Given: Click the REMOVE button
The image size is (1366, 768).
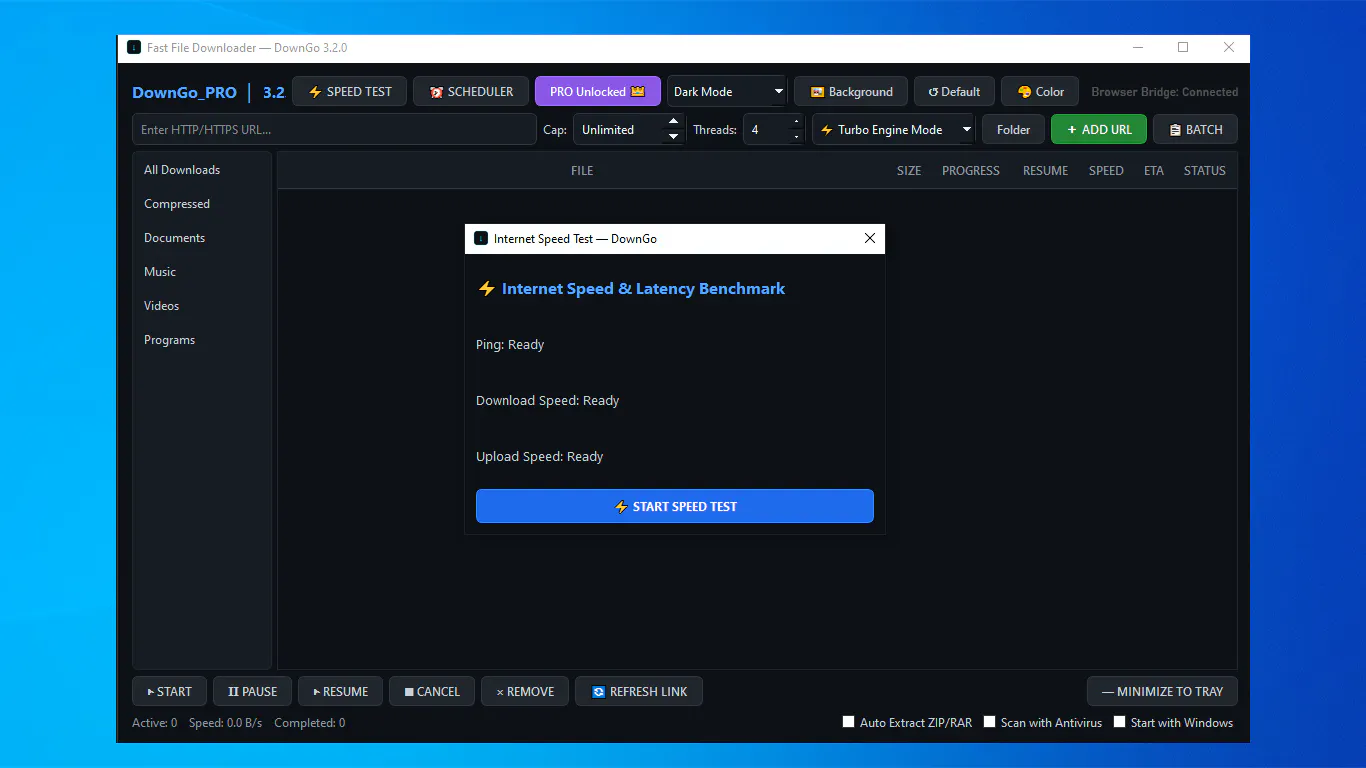Looking at the screenshot, I should [x=525, y=691].
